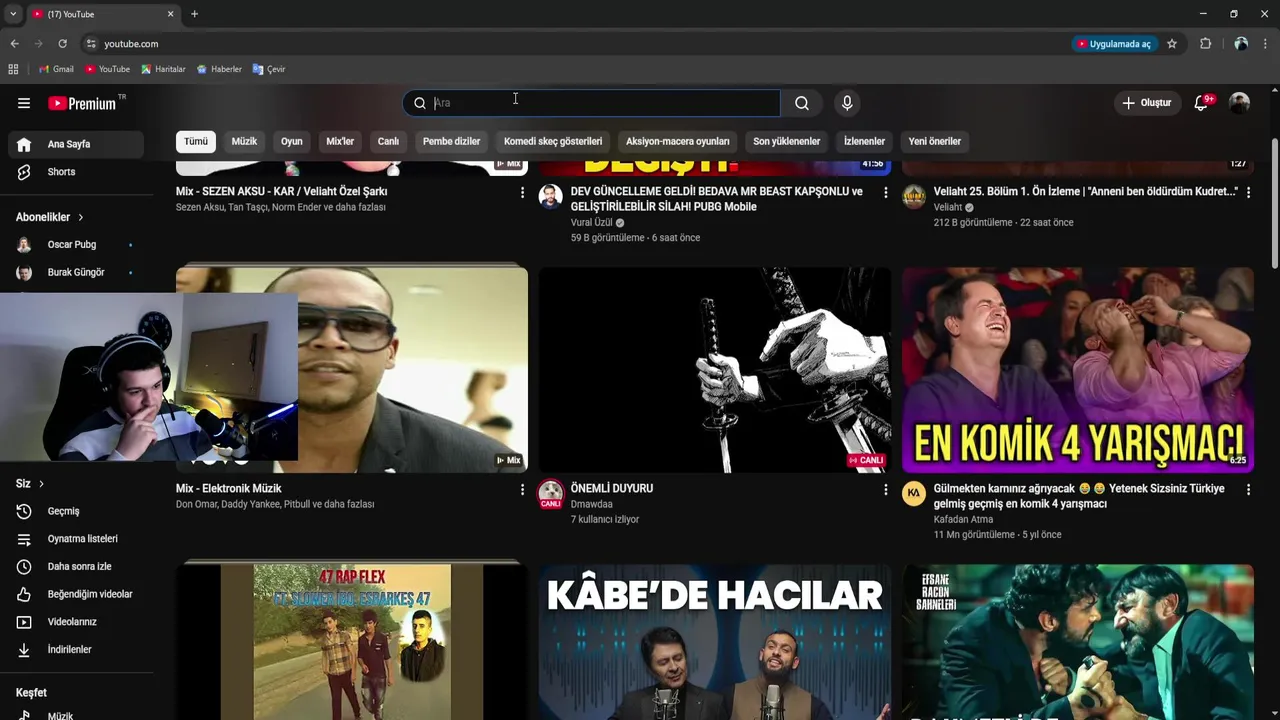Open the hamburger guide menu
The image size is (1280, 720).
pos(24,103)
